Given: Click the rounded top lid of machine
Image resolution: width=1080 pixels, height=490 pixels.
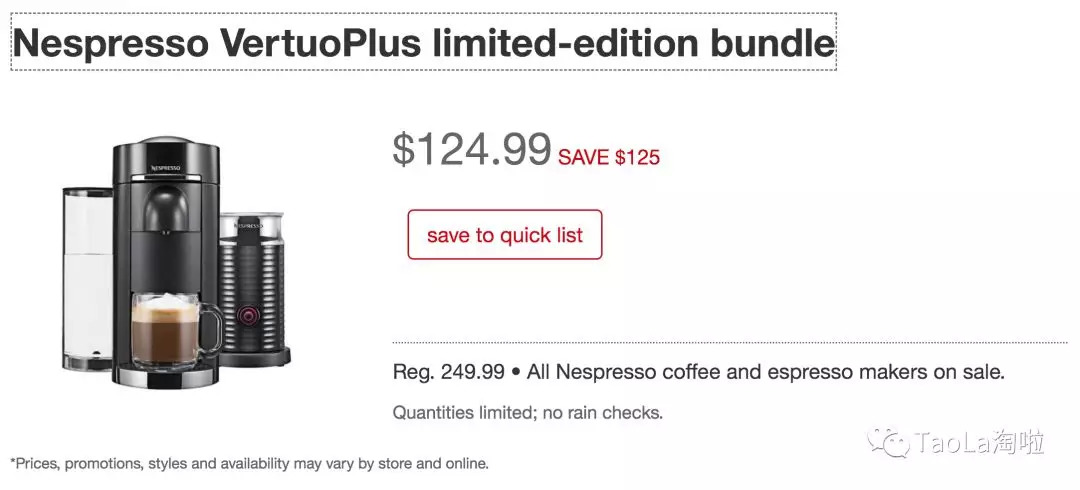Looking at the screenshot, I should pos(165,143).
